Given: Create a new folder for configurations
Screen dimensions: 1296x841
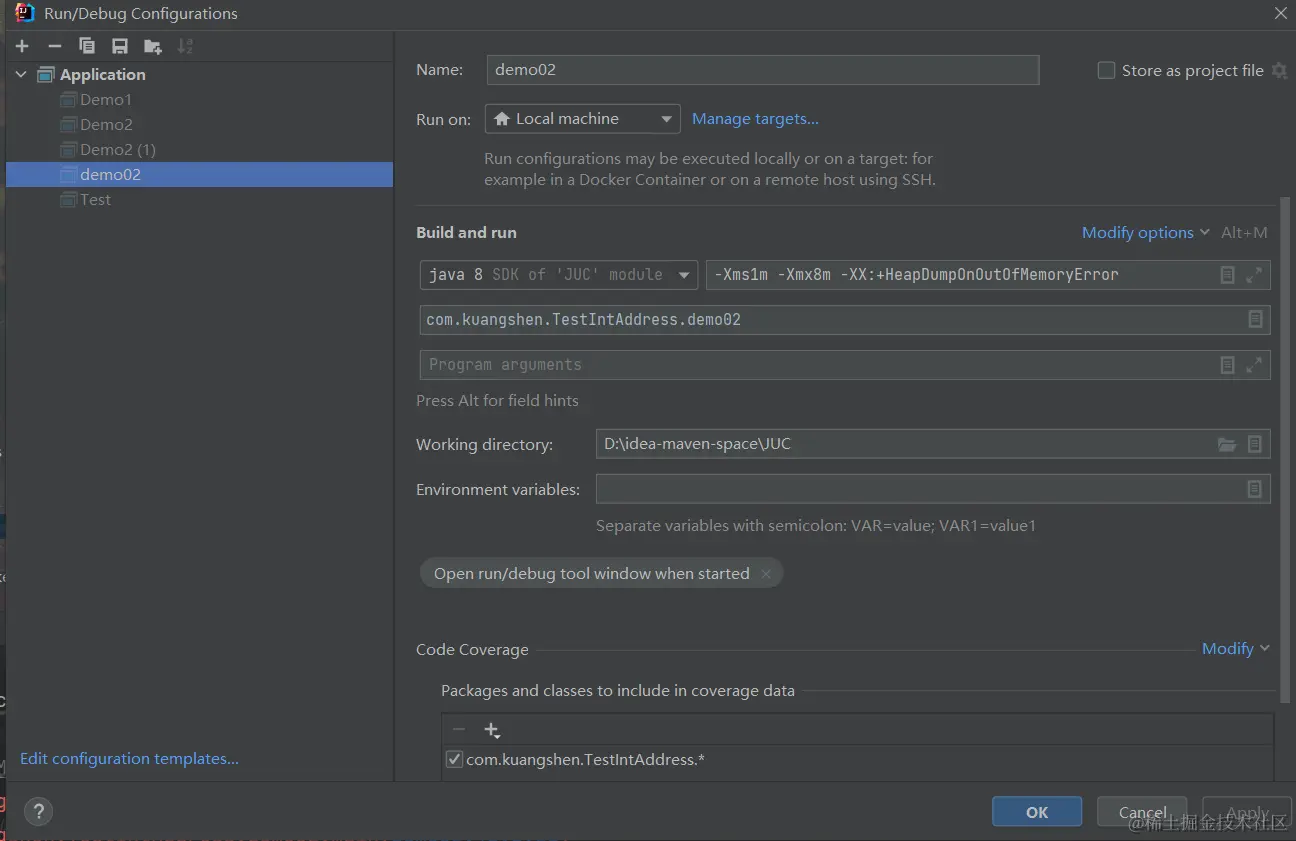Looking at the screenshot, I should click(x=152, y=46).
